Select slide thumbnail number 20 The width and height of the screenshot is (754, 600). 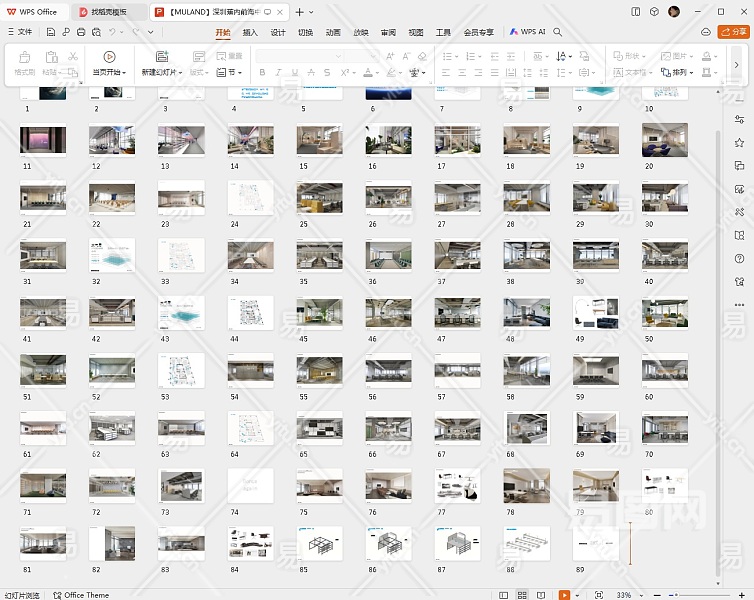(664, 140)
